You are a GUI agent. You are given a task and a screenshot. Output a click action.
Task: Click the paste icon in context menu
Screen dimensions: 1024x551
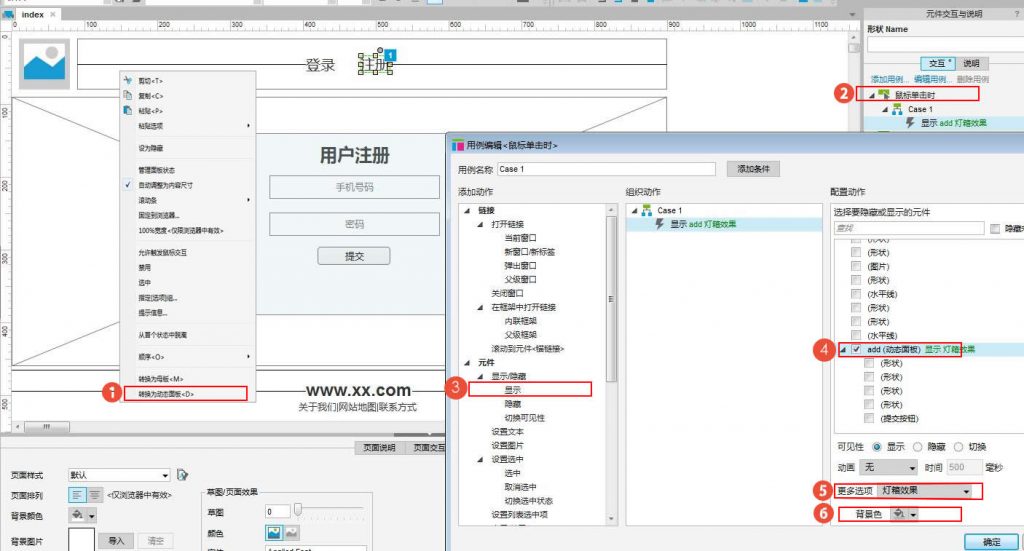(x=128, y=110)
